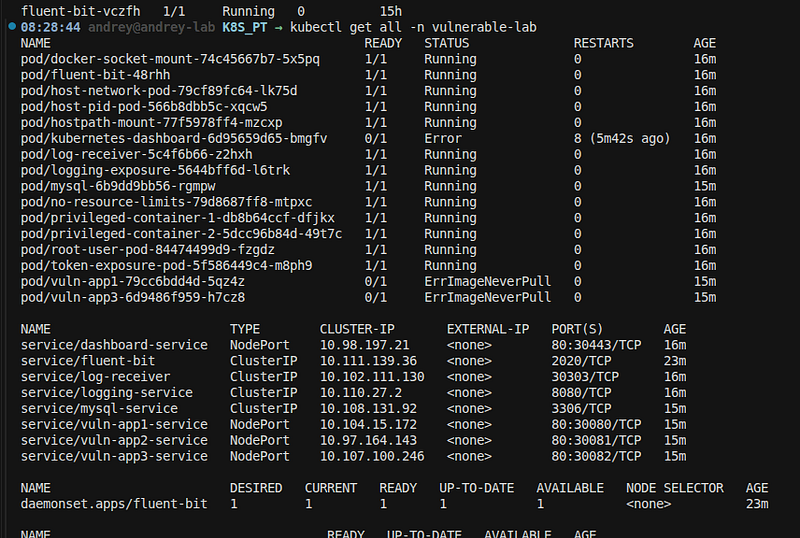Click the 80:30443/TCP port entry
Image resolution: width=800 pixels, height=538 pixels.
coord(596,345)
